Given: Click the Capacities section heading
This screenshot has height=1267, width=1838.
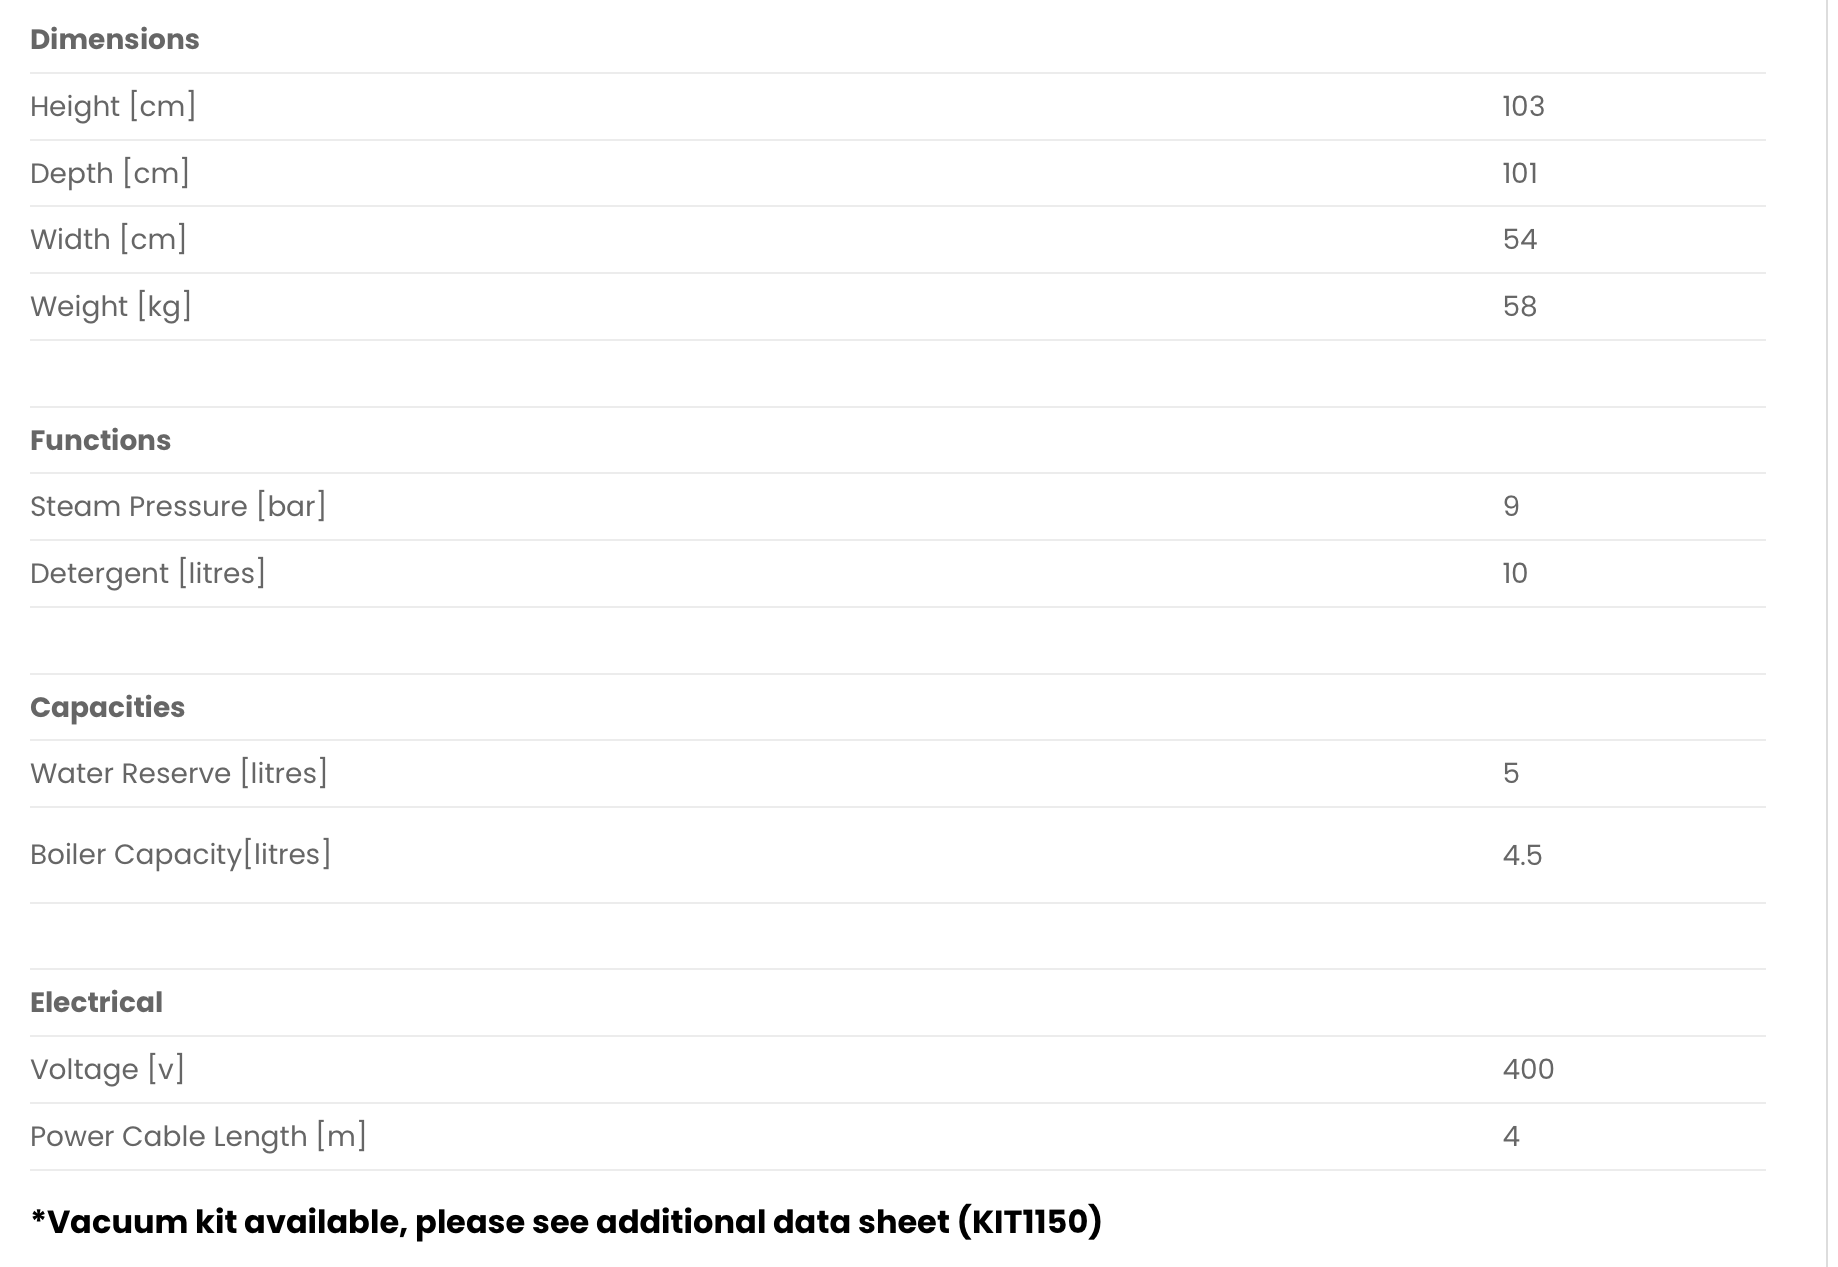Looking at the screenshot, I should 107,707.
